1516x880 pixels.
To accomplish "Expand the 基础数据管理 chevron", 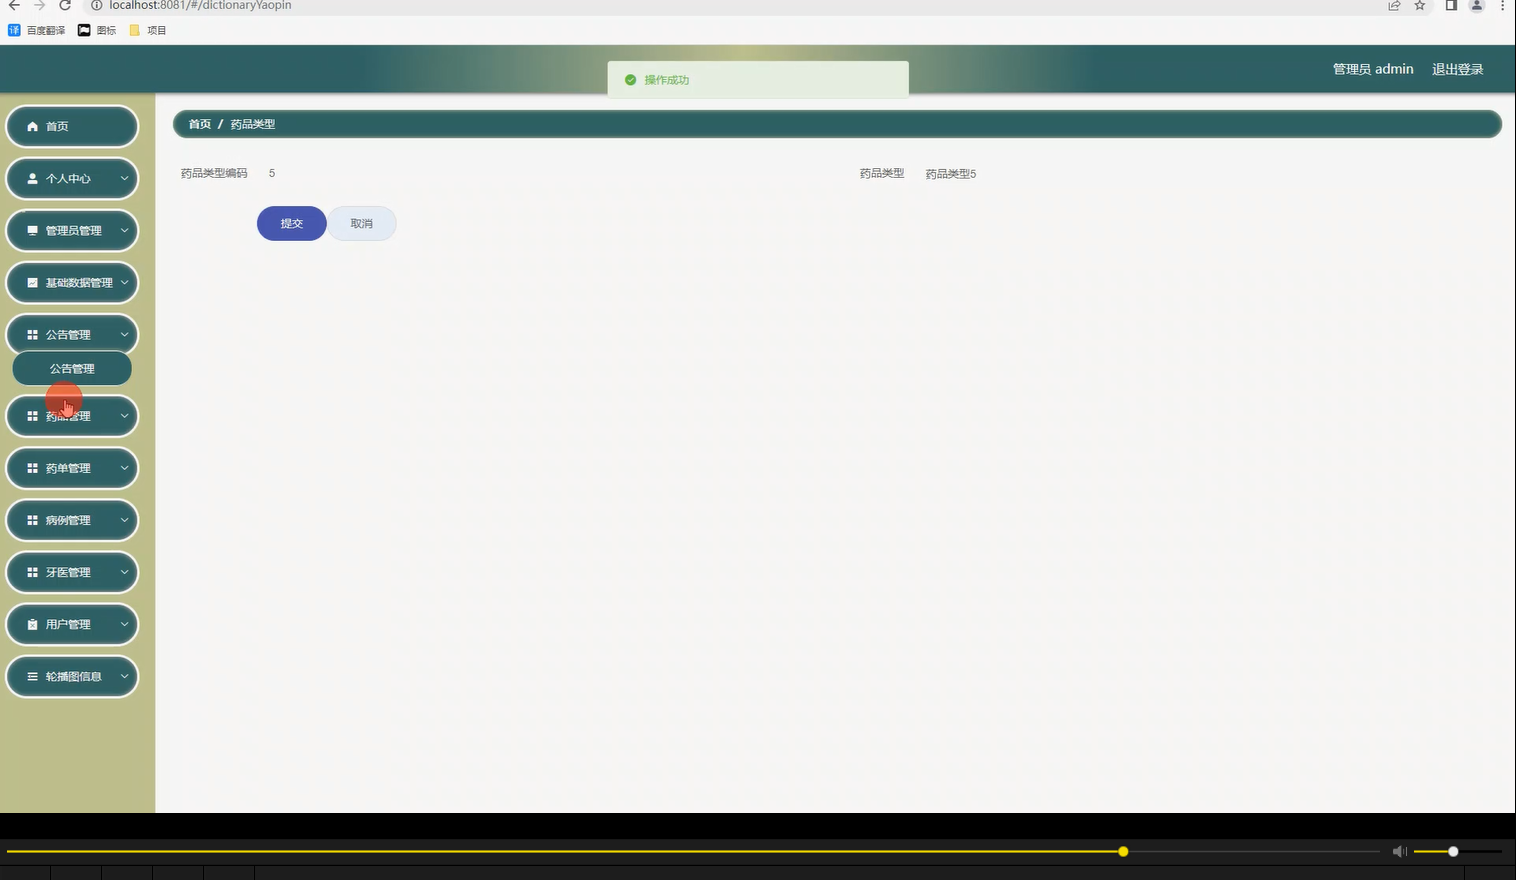I will point(124,283).
